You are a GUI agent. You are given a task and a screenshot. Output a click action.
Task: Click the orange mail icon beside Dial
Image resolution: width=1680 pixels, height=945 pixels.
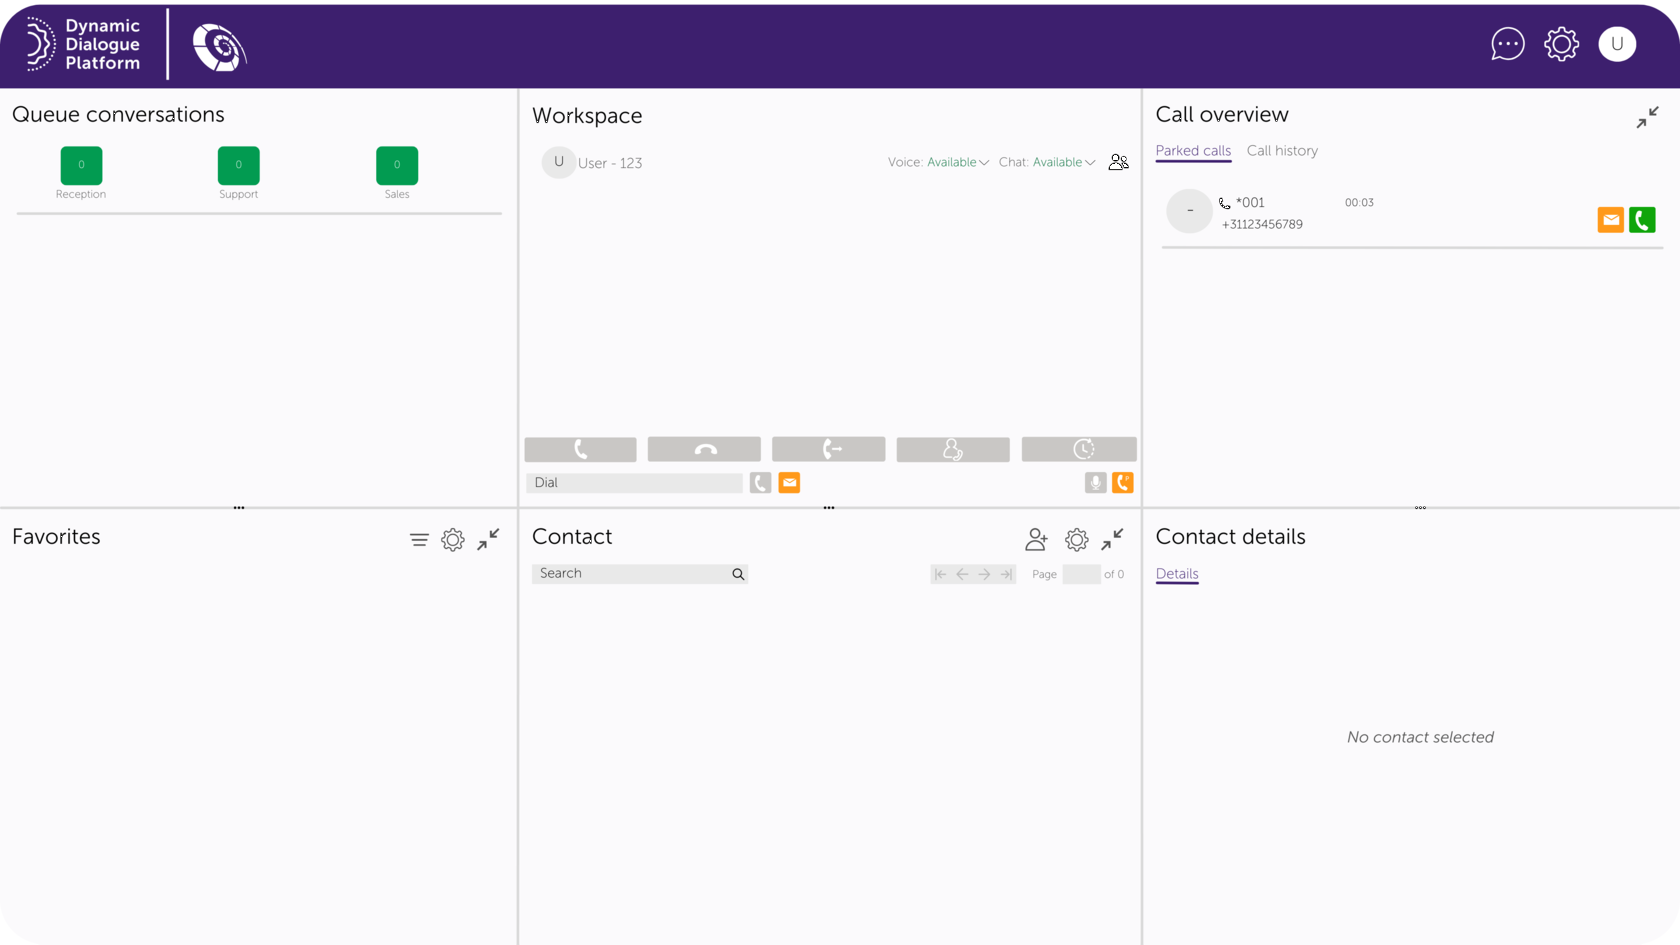[x=789, y=483]
